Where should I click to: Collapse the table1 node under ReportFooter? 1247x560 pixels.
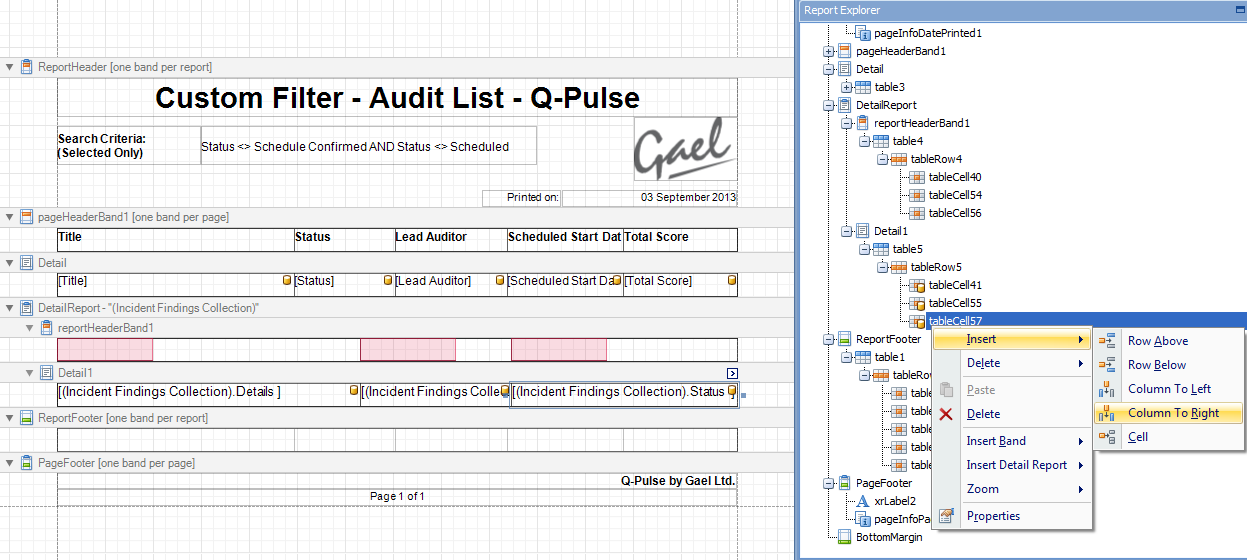point(846,357)
